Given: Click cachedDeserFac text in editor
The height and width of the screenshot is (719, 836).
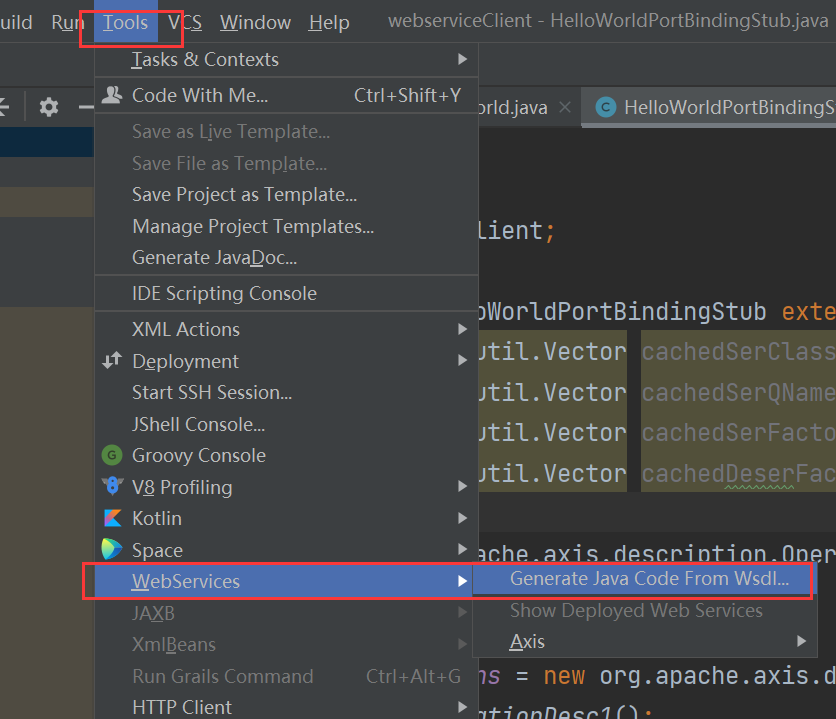Looking at the screenshot, I should coord(738,474).
